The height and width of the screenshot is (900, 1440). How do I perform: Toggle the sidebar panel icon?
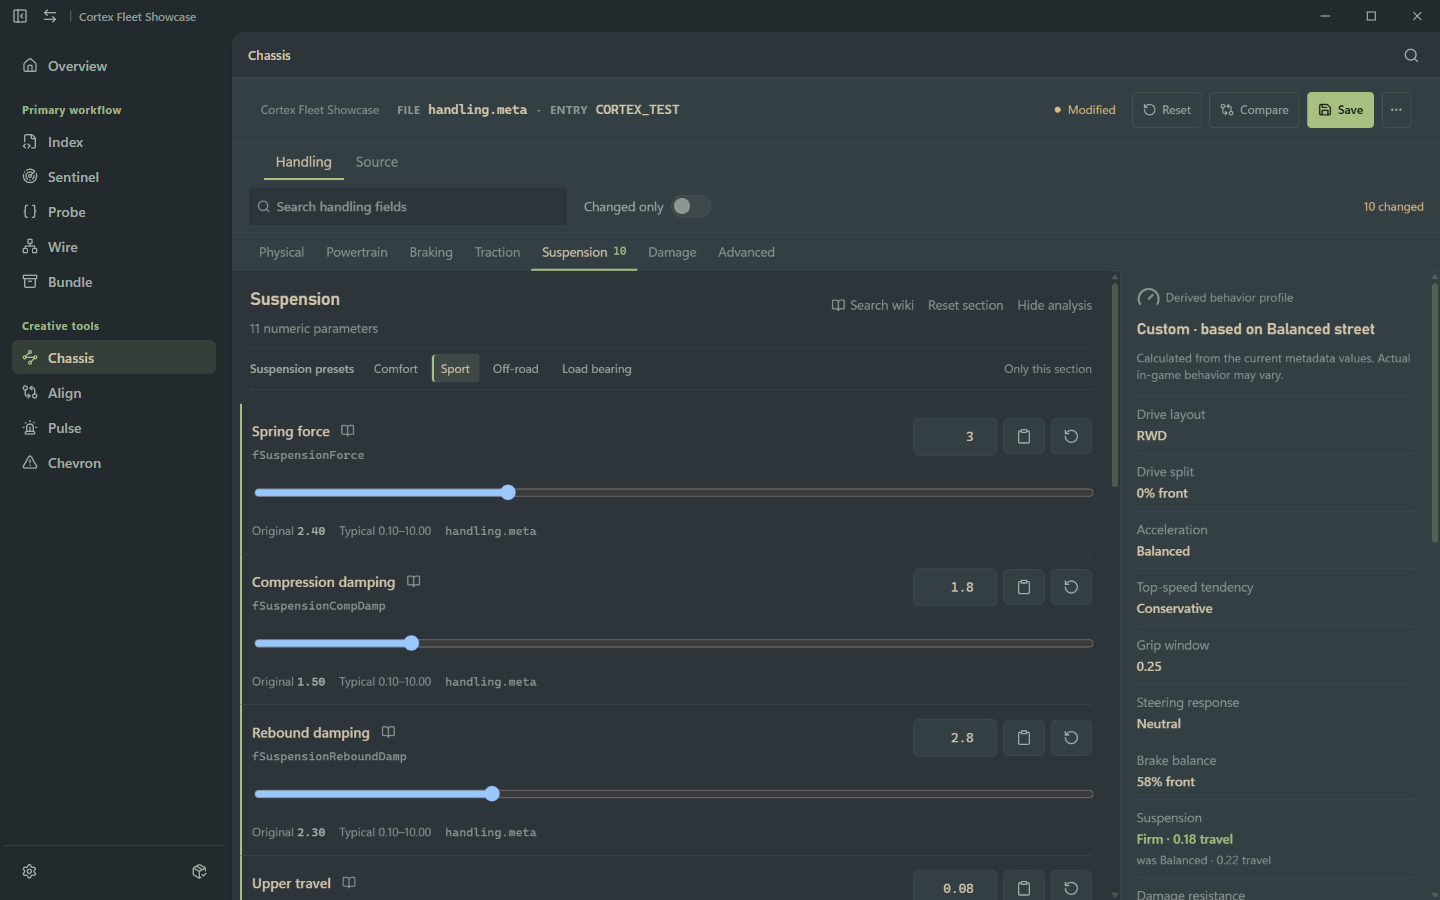(20, 16)
